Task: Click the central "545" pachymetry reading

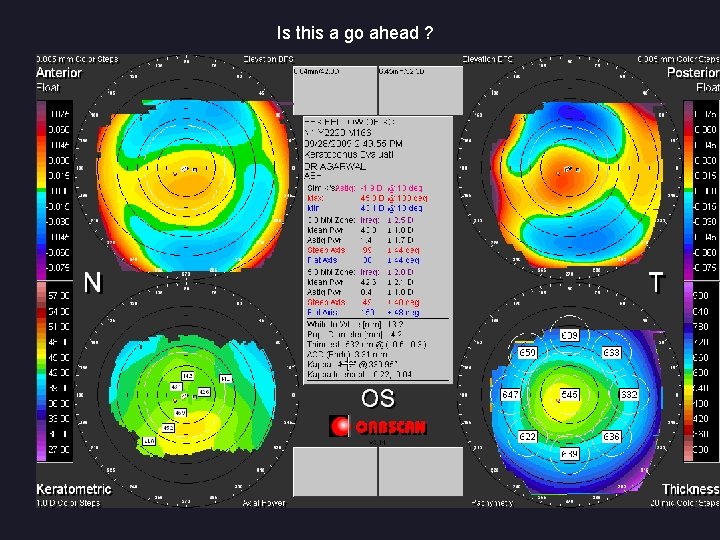Action: [569, 394]
